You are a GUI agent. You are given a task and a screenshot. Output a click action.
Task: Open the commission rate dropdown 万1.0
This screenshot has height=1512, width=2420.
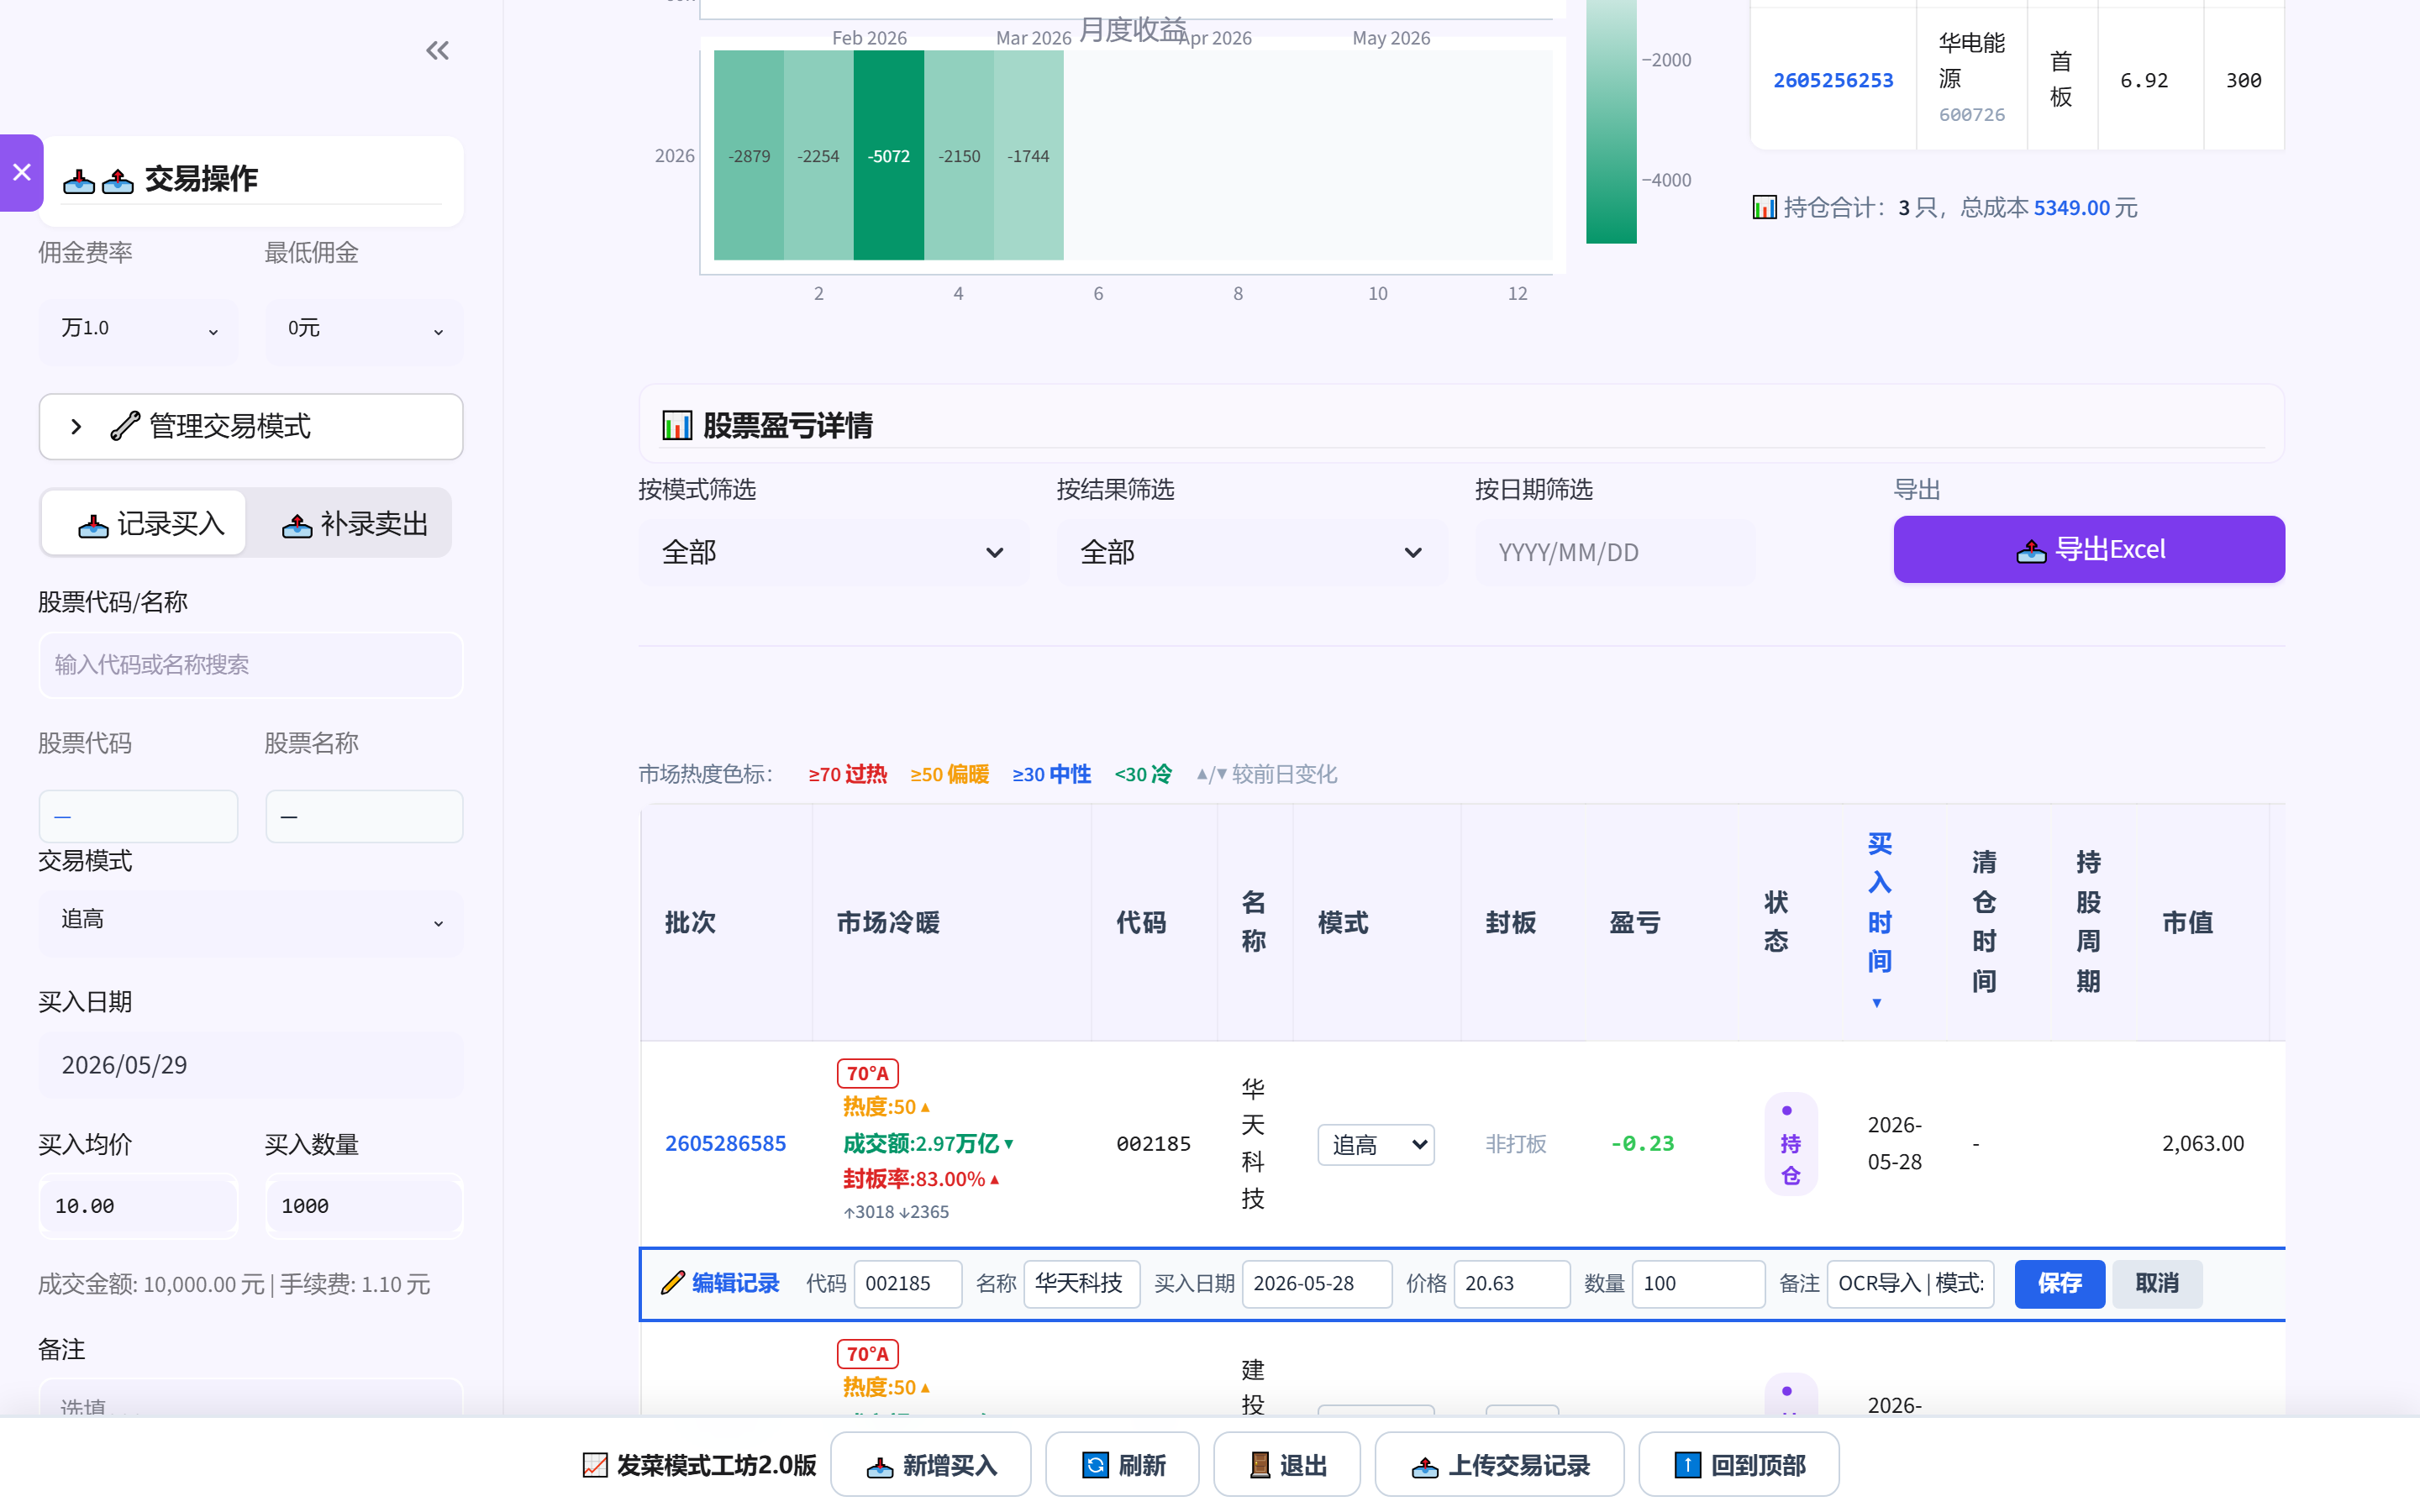coord(138,330)
